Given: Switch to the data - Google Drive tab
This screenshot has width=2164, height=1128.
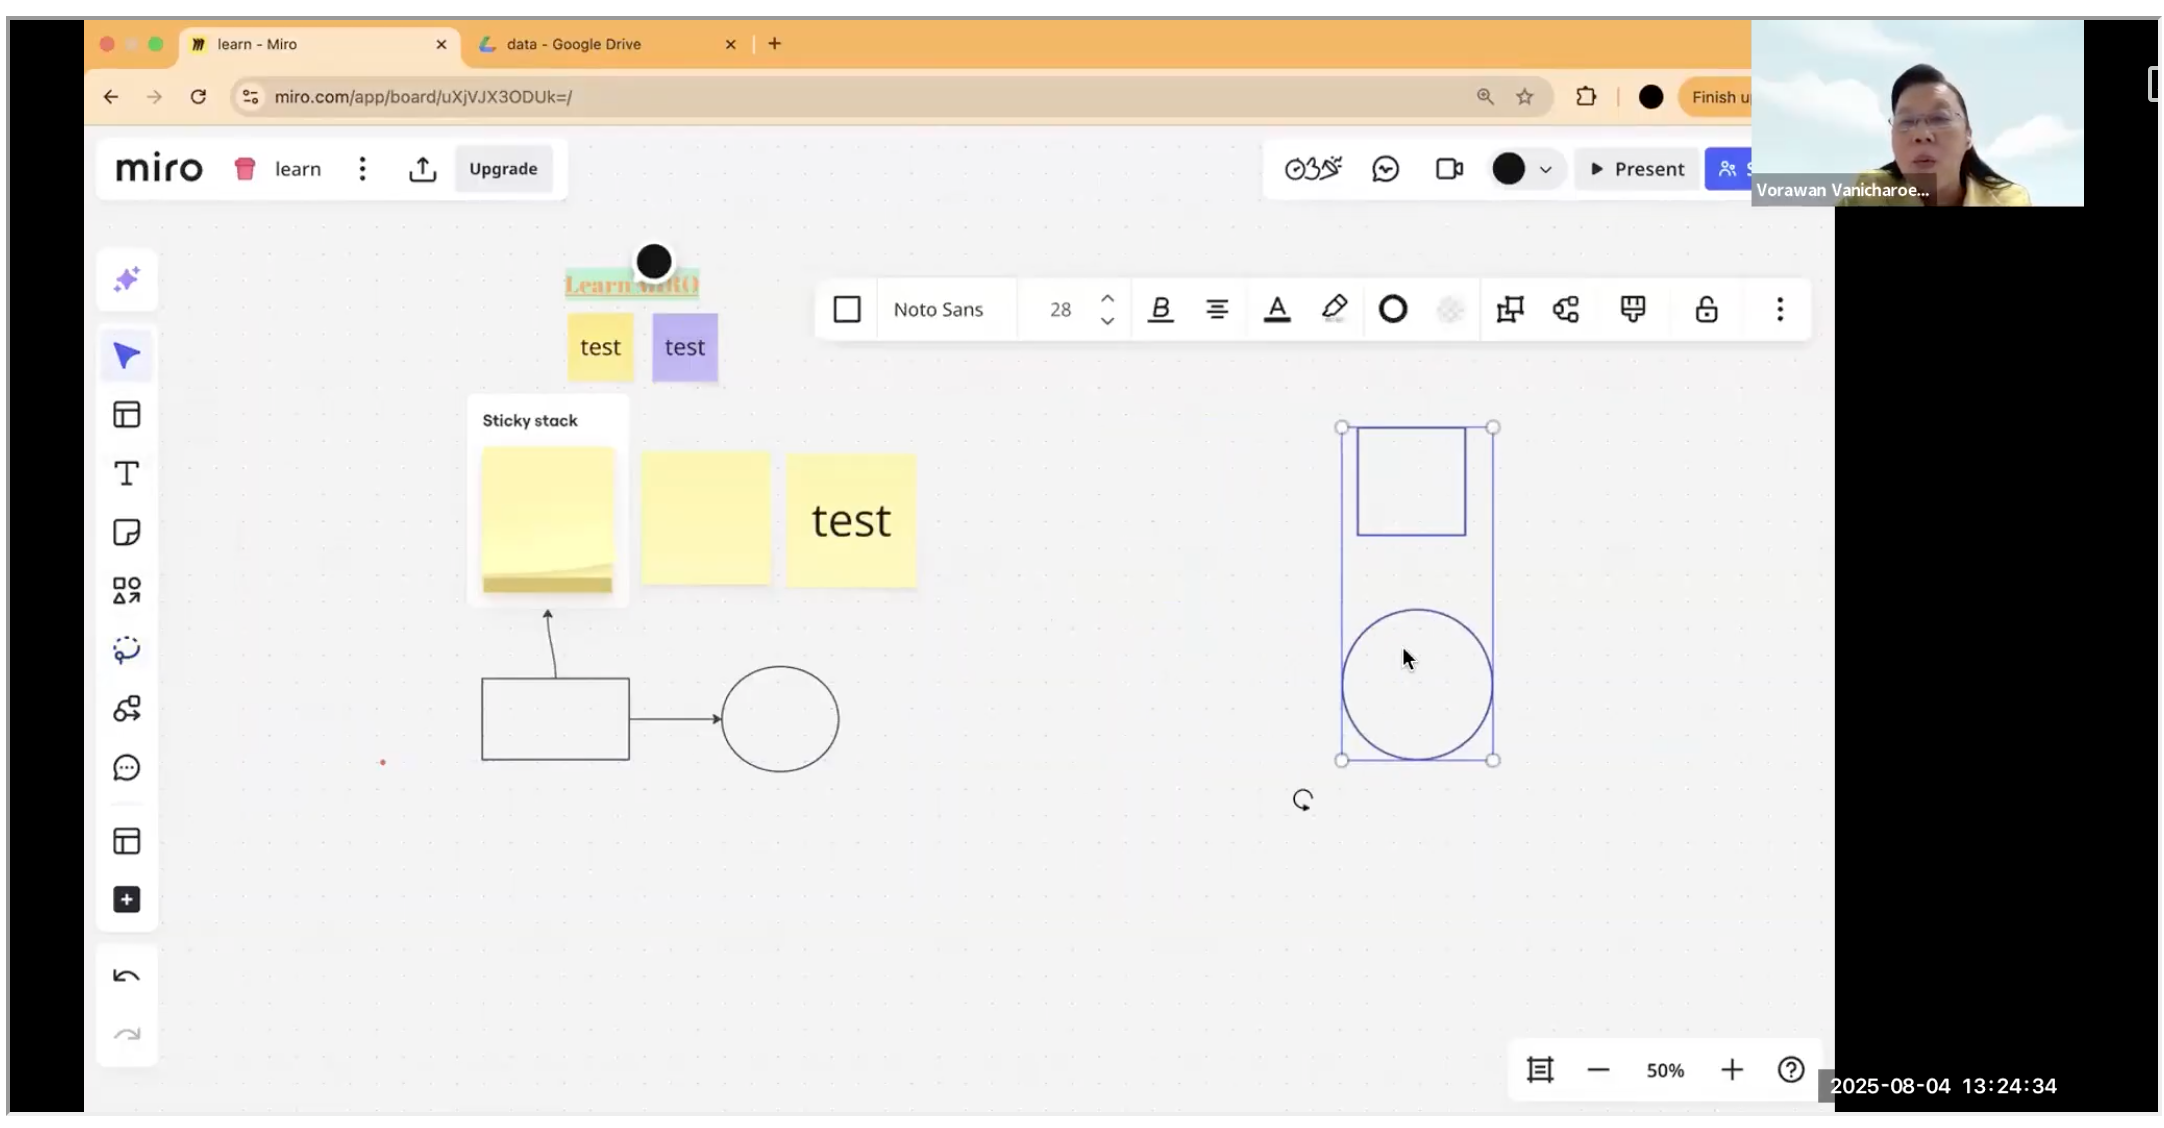Looking at the screenshot, I should 573,44.
